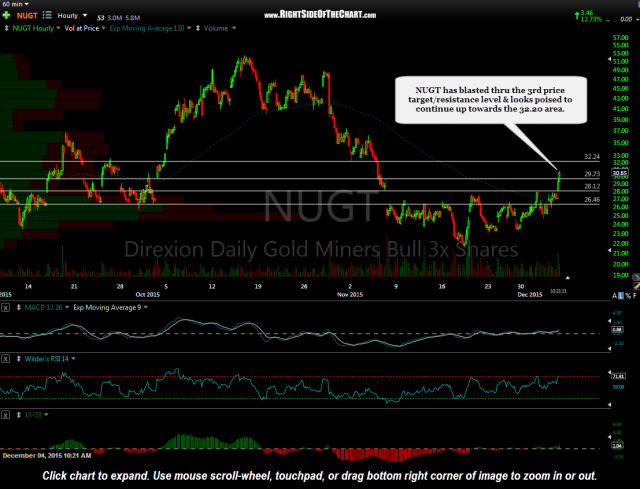Expand the MACD 12 26 dropdown
This screenshot has height=489, width=640.
point(67,307)
